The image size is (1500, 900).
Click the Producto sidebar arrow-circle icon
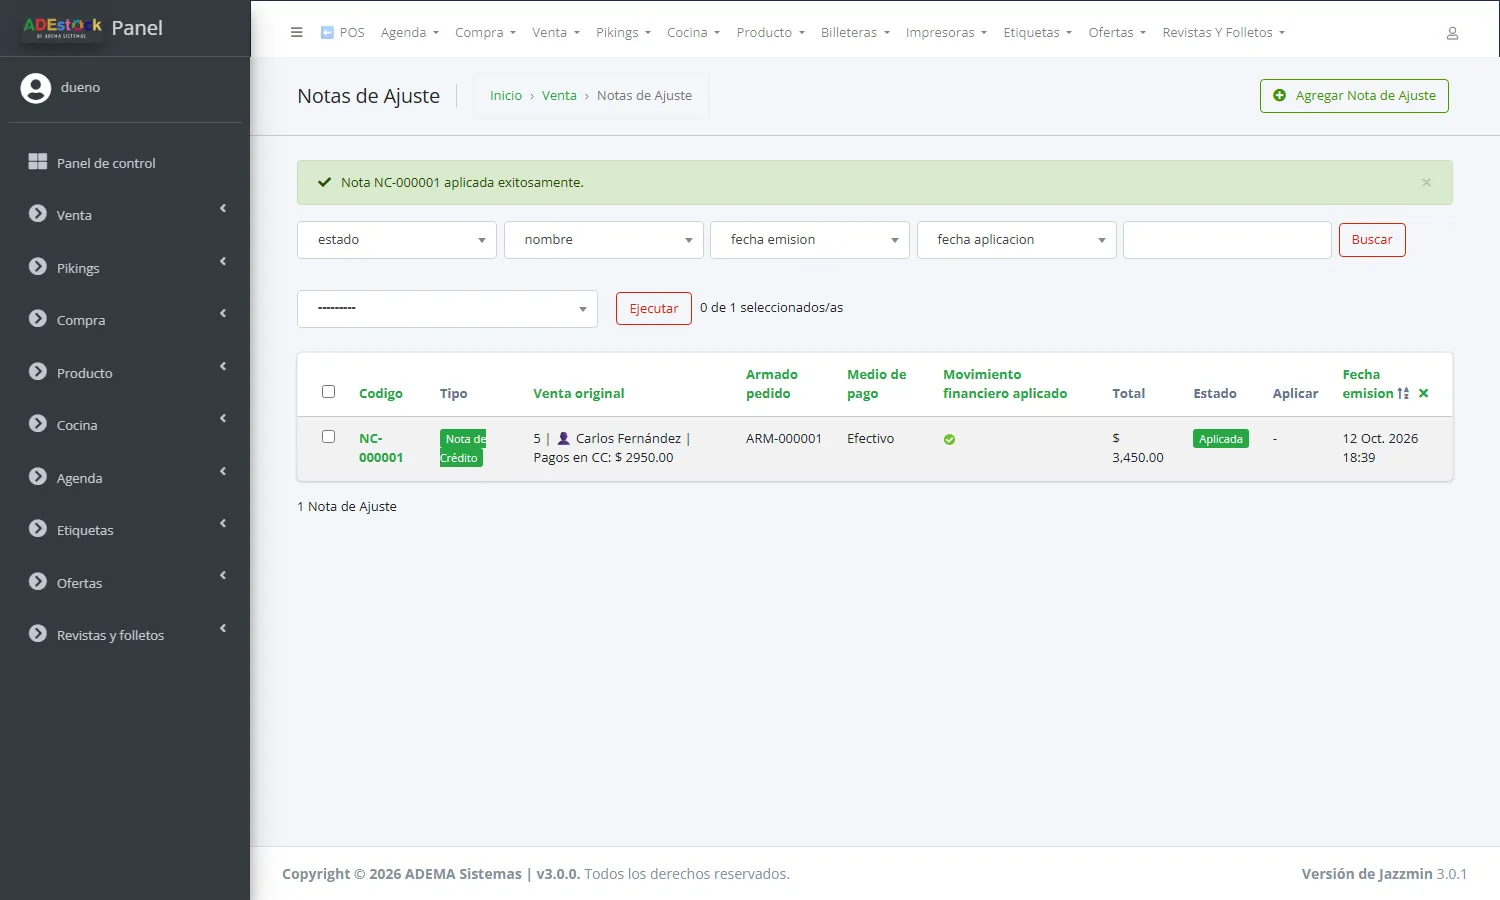pos(38,372)
